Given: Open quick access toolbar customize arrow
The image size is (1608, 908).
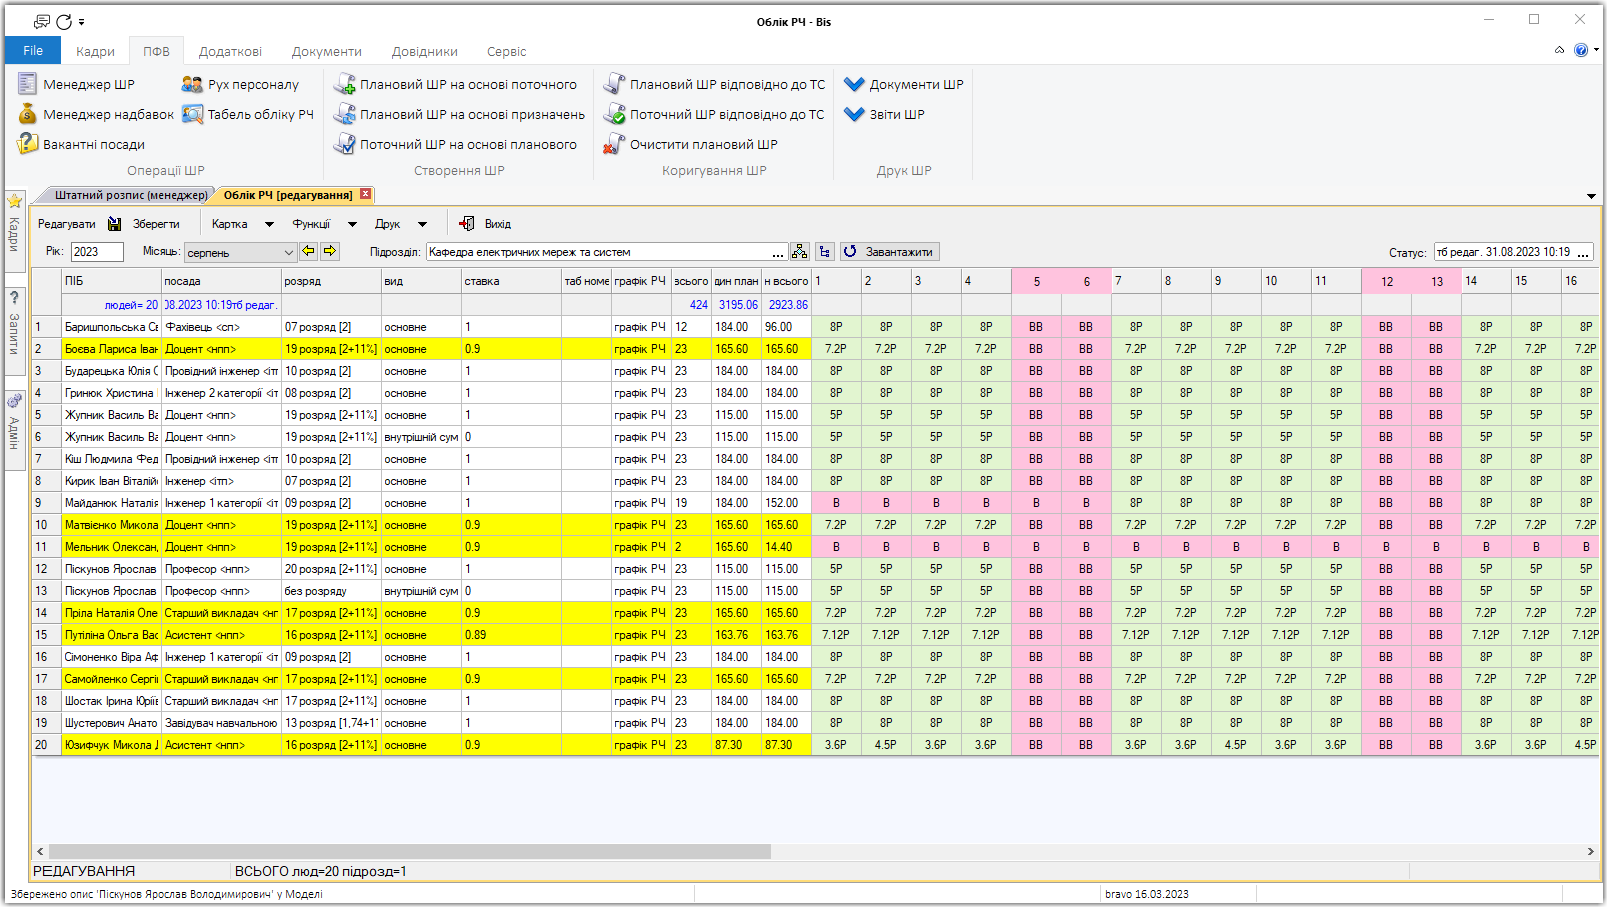Looking at the screenshot, I should pos(82,22).
